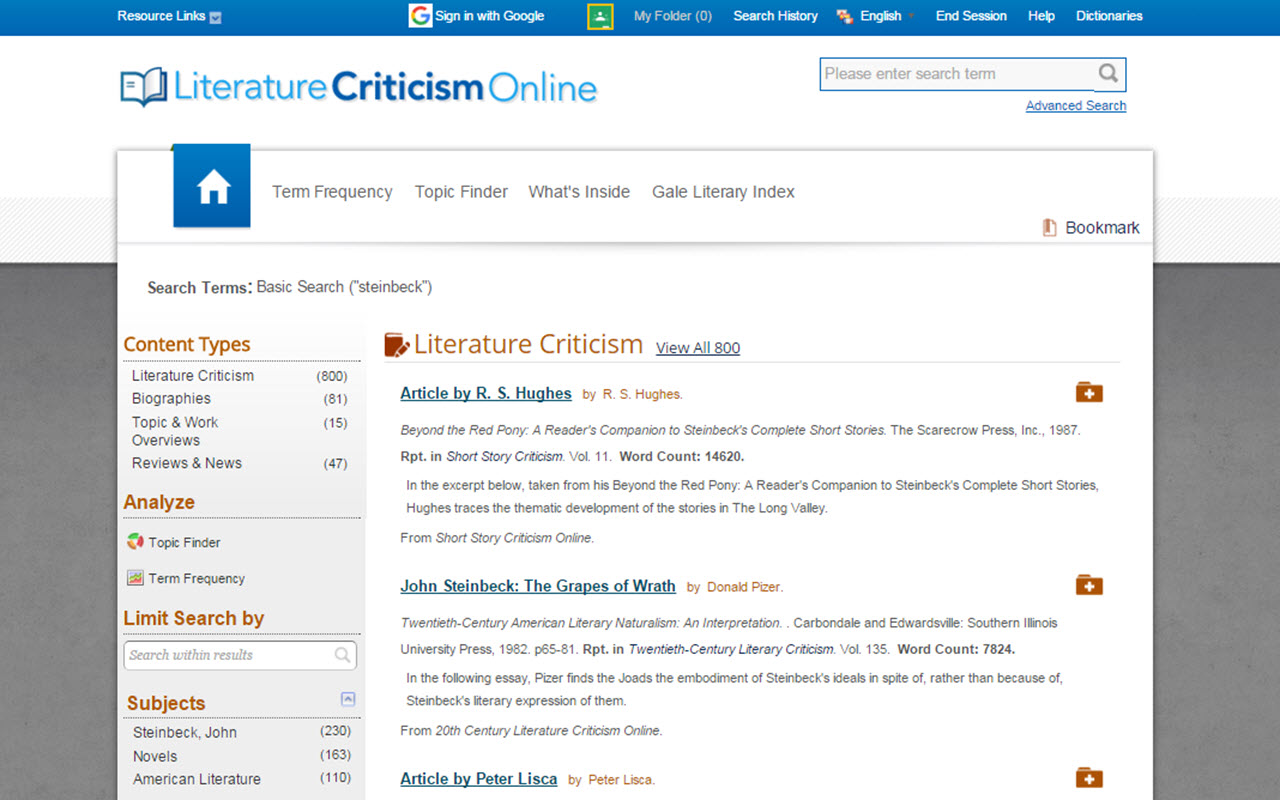Click the search magnifier icon

(x=1108, y=74)
